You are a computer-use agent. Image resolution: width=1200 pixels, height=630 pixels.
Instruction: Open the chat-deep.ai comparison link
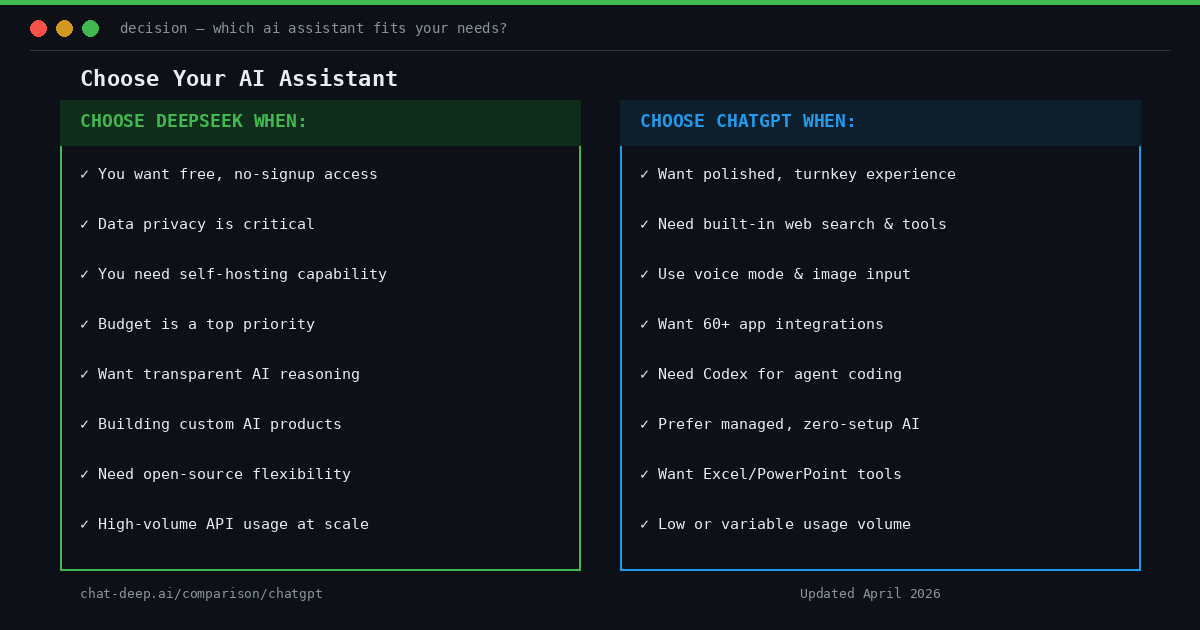tap(201, 593)
